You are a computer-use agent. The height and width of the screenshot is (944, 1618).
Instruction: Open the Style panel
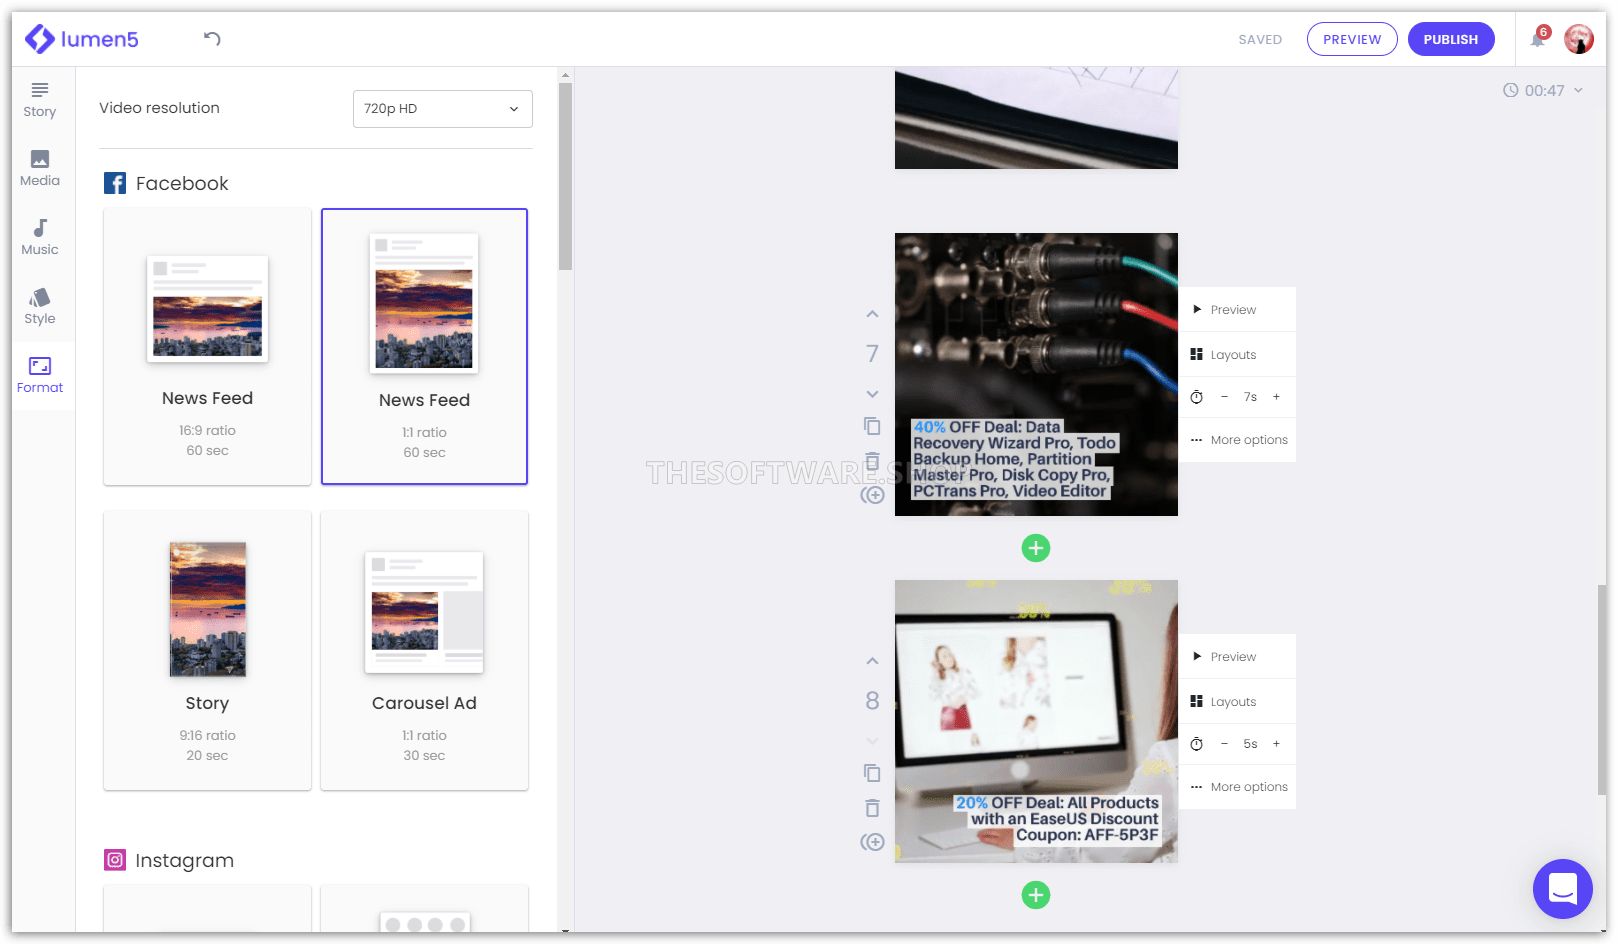[39, 306]
